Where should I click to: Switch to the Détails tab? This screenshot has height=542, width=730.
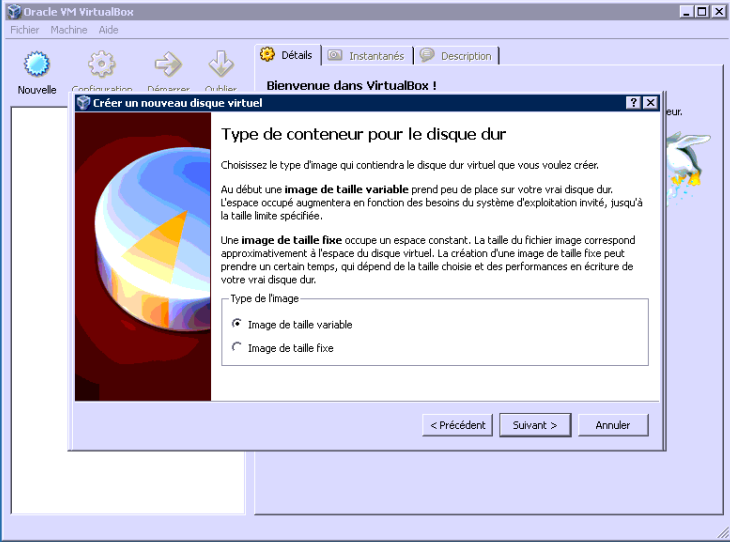[x=287, y=55]
